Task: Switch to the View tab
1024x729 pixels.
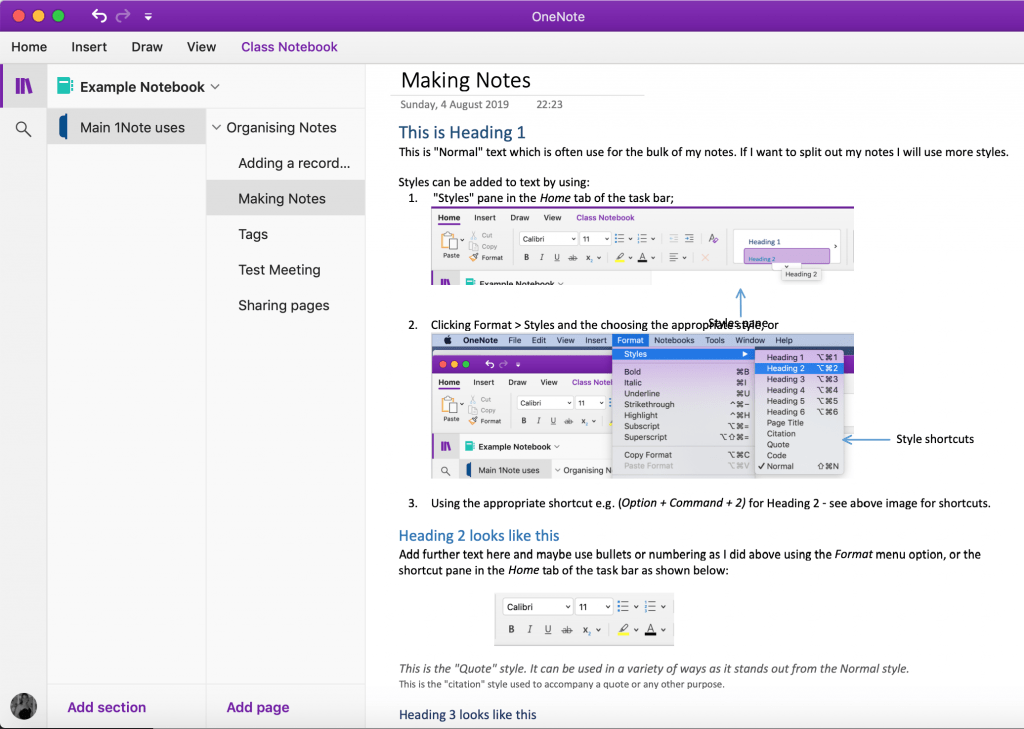Action: (x=201, y=46)
